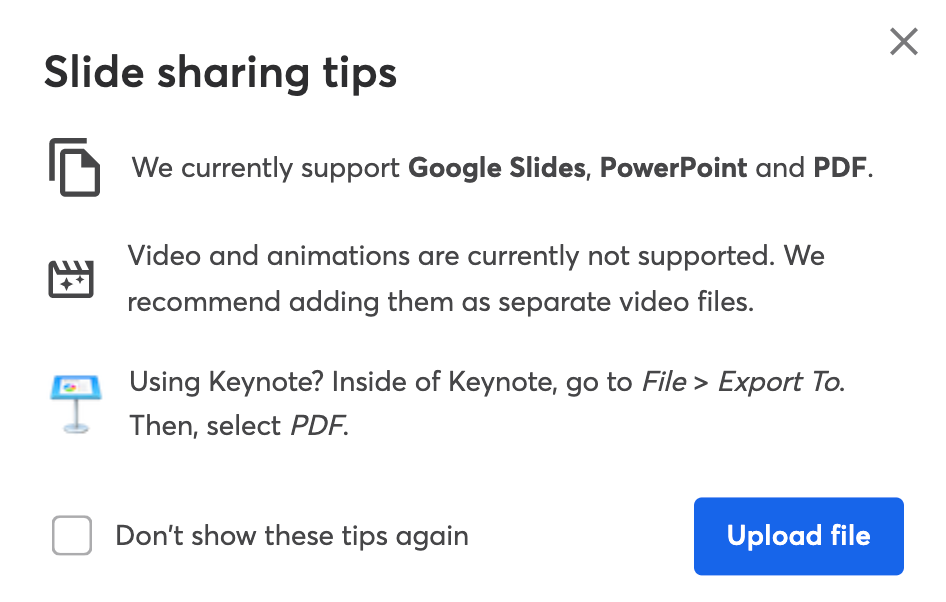
Task: Close the Slide sharing tips dialog
Action: (903, 42)
